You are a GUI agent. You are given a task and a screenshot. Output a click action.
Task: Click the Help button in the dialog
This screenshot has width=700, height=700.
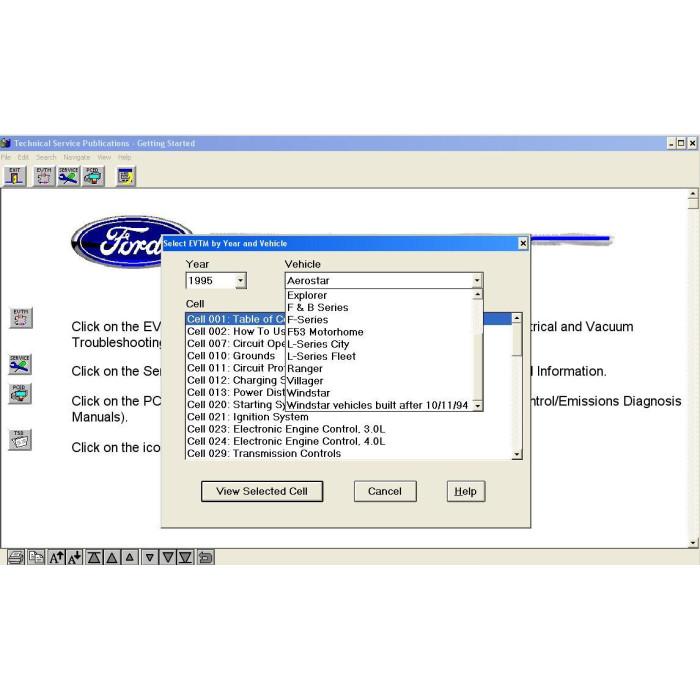pos(466,492)
